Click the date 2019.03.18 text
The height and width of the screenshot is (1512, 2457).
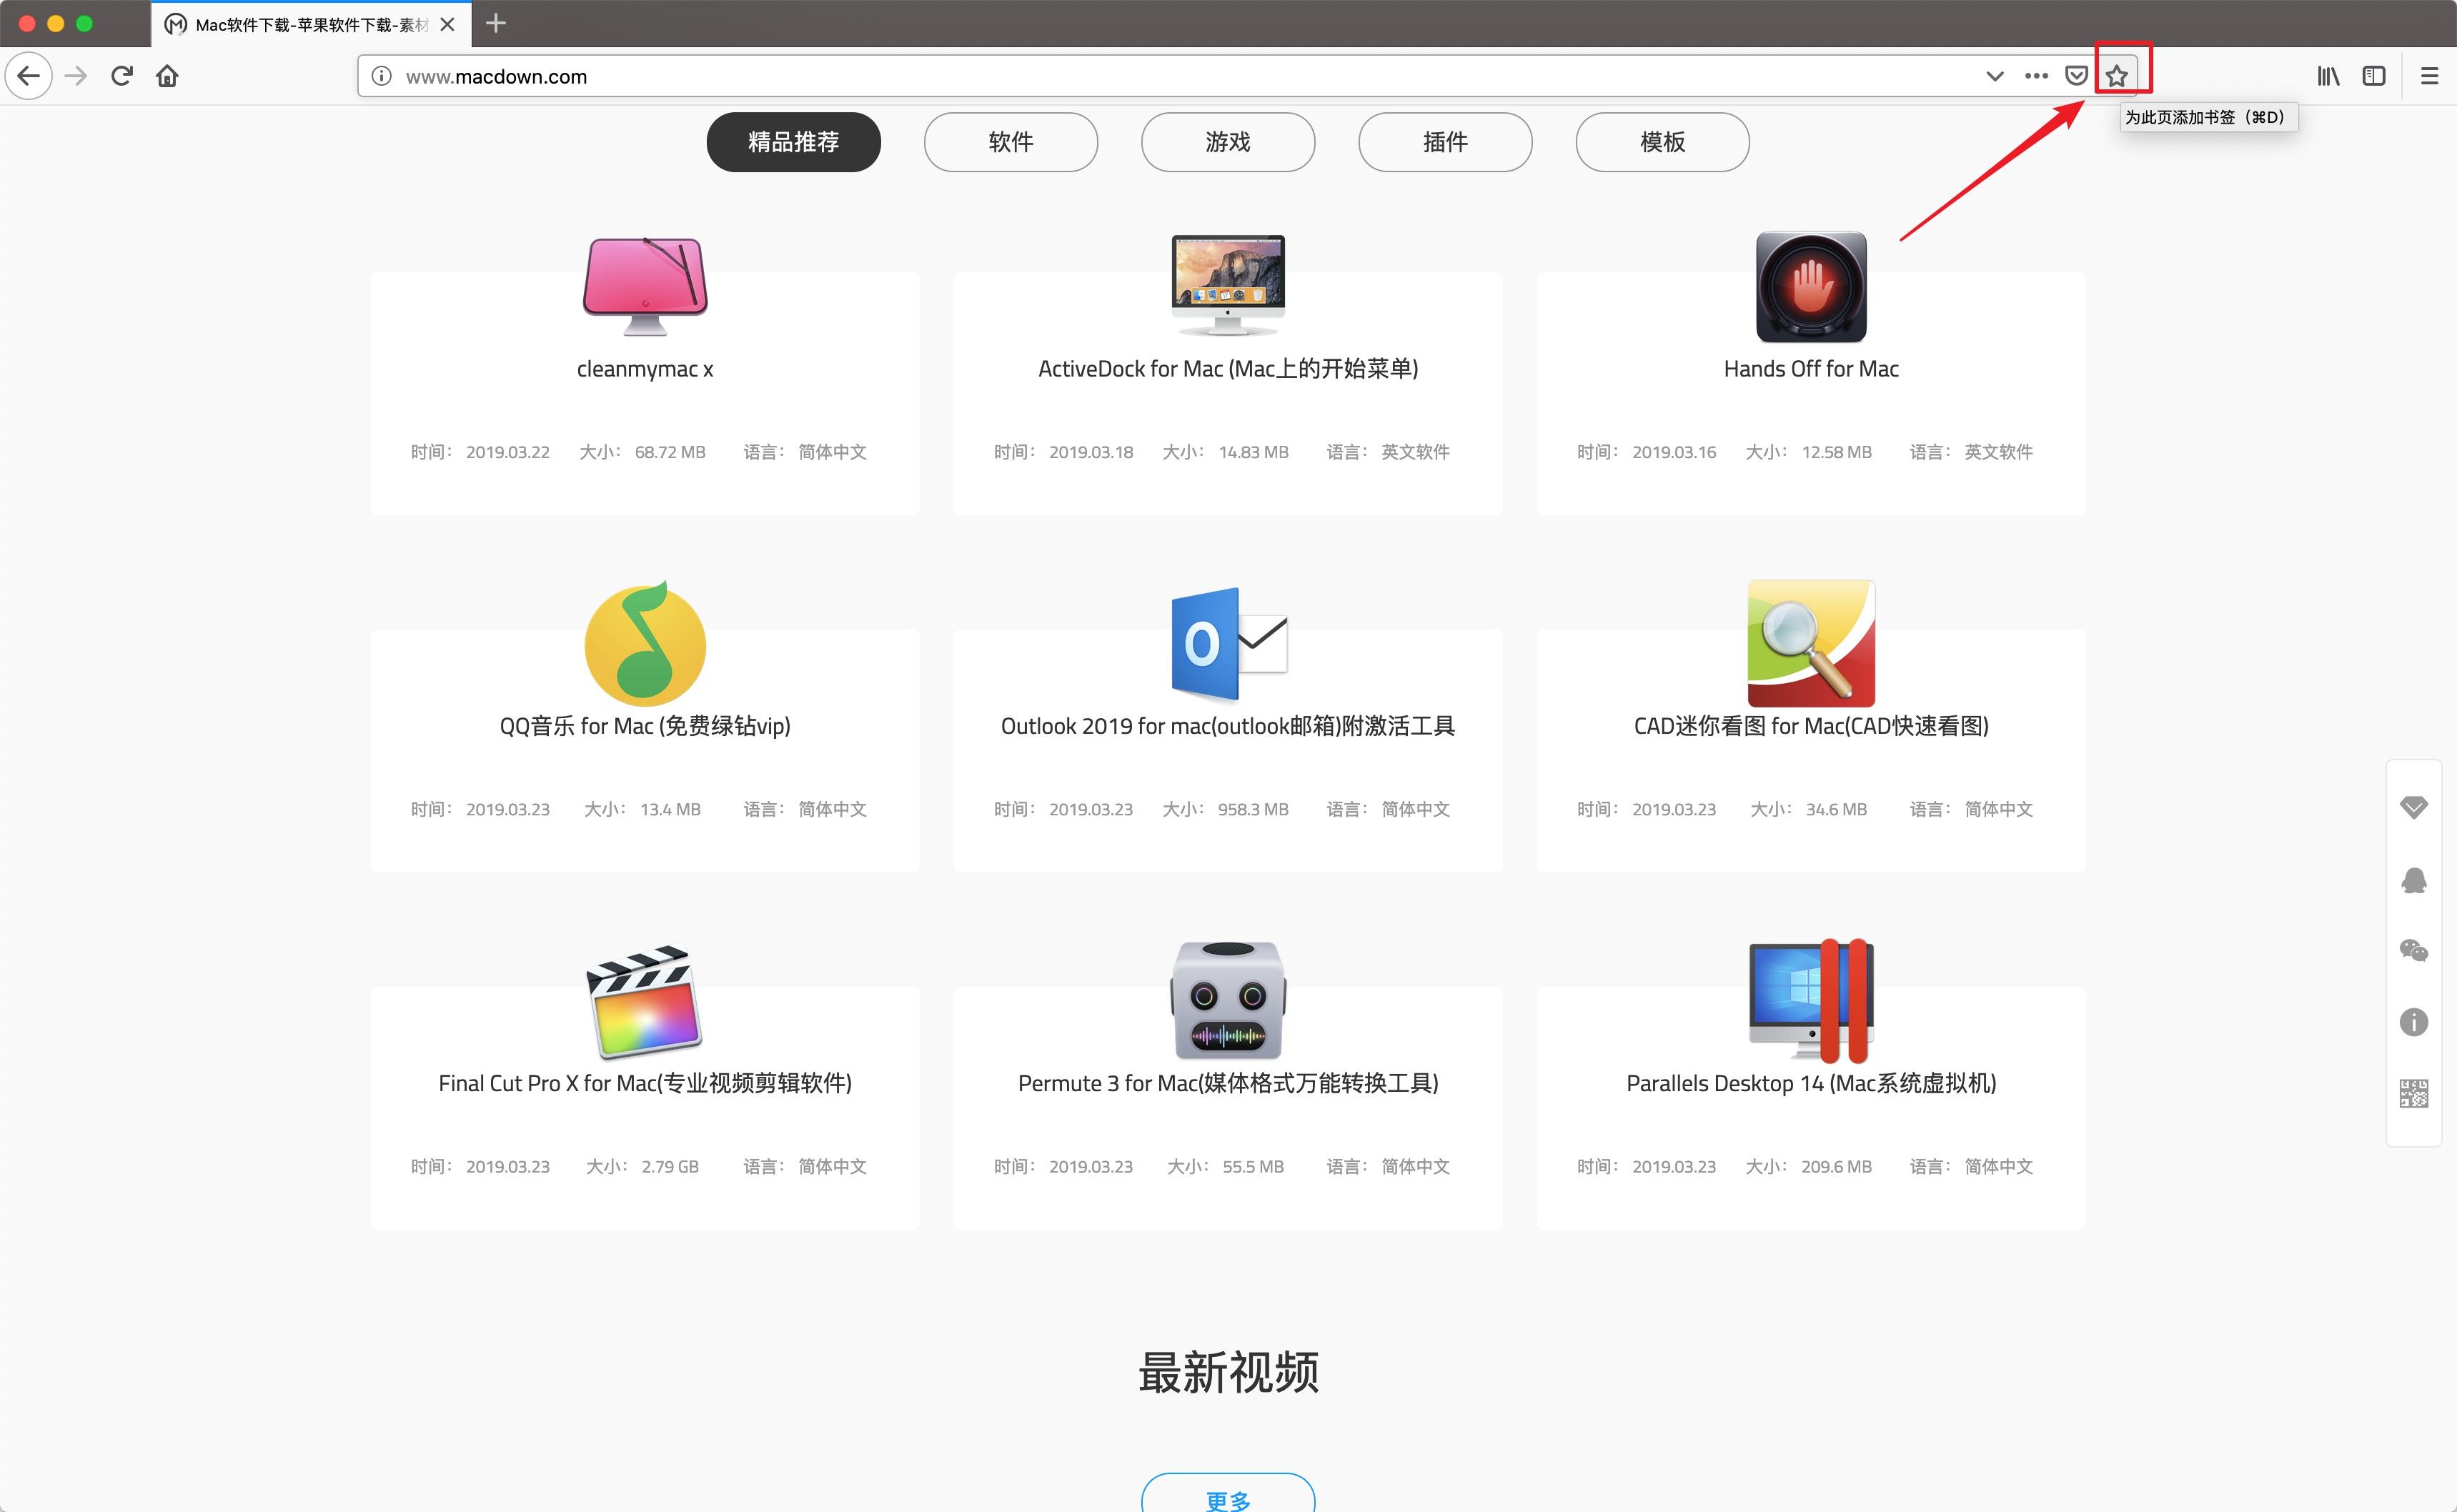[x=1091, y=452]
